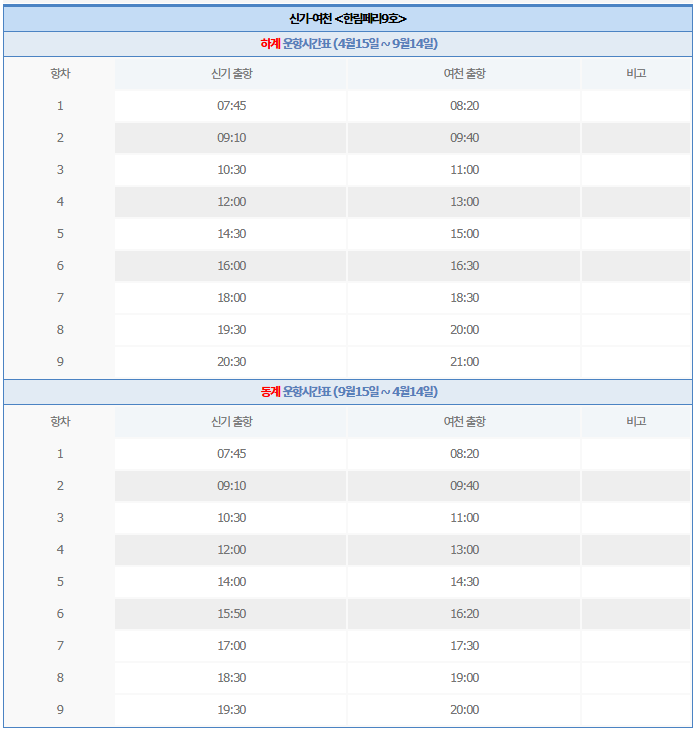Select summer 여천 departure 08:20
Viewport: 697px width, 731px height.
pos(464,106)
